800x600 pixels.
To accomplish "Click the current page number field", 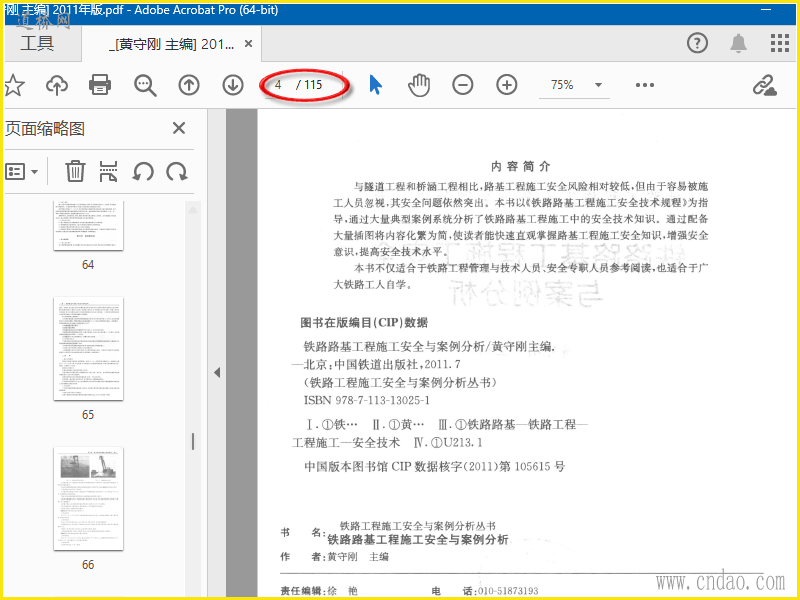I will [x=279, y=85].
